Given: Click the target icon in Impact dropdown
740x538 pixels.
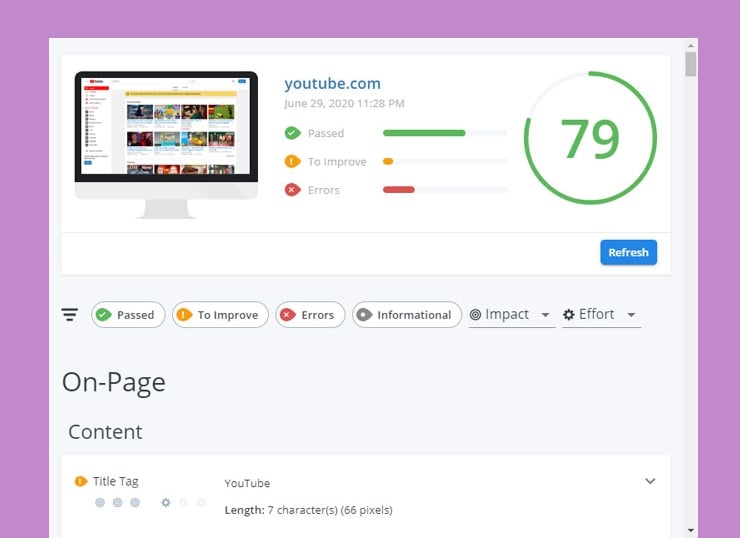Looking at the screenshot, I should pos(475,314).
